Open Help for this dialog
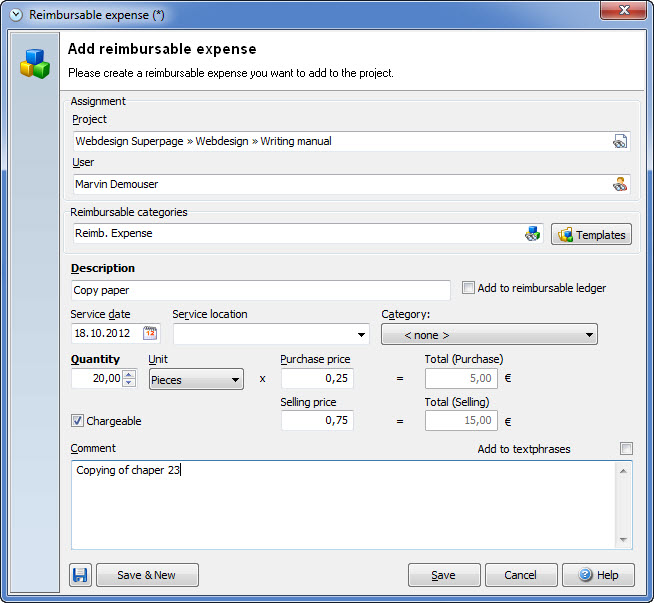 598,575
